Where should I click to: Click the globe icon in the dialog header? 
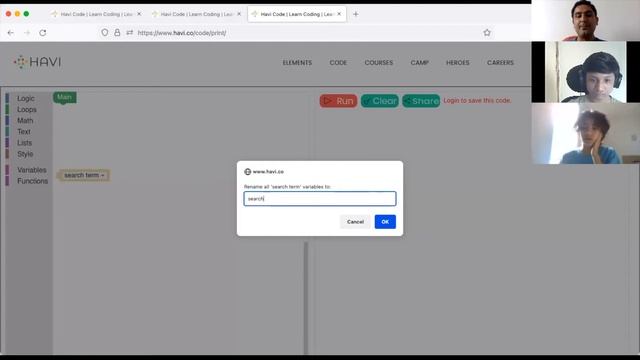point(247,172)
